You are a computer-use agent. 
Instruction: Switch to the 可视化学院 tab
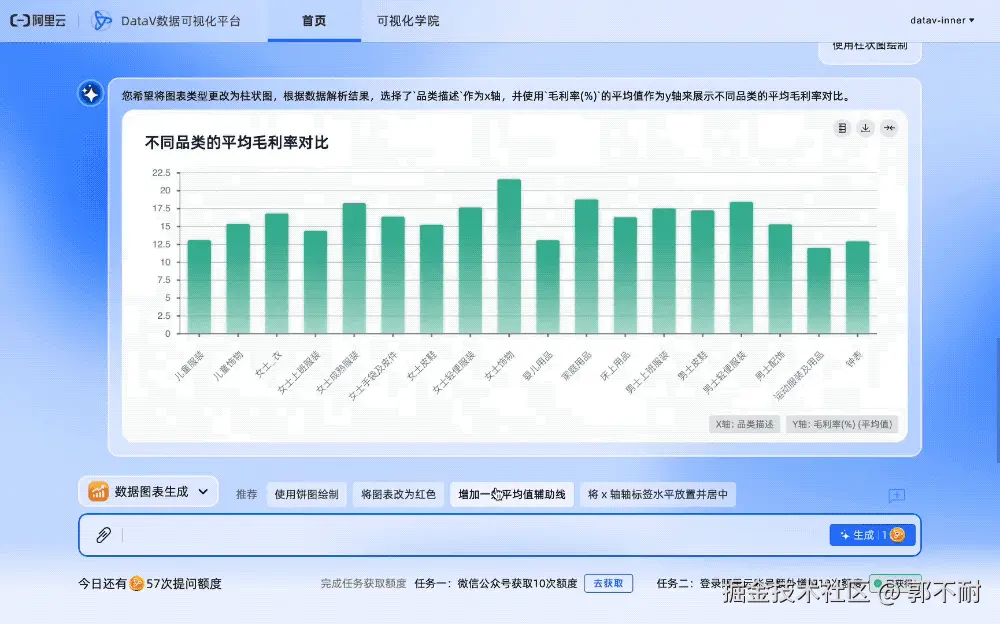click(407, 20)
